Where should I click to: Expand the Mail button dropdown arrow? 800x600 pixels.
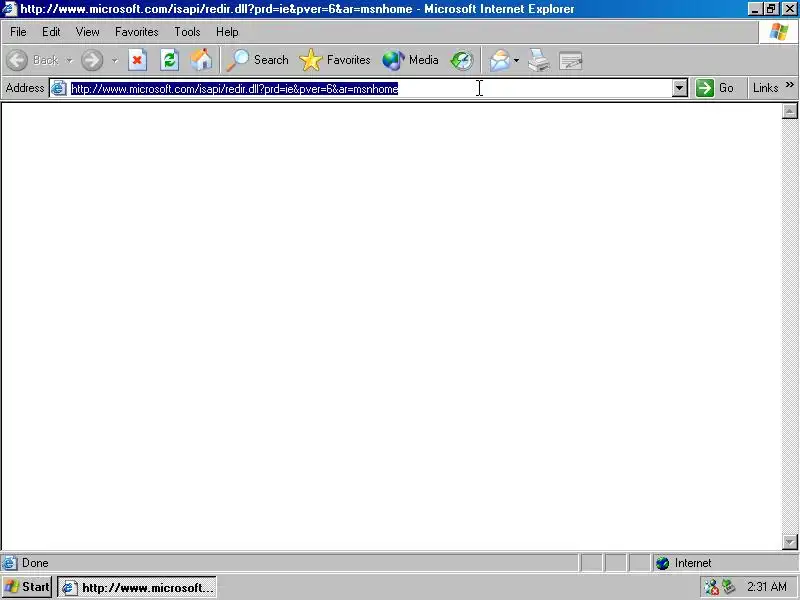pyautogui.click(x=516, y=60)
